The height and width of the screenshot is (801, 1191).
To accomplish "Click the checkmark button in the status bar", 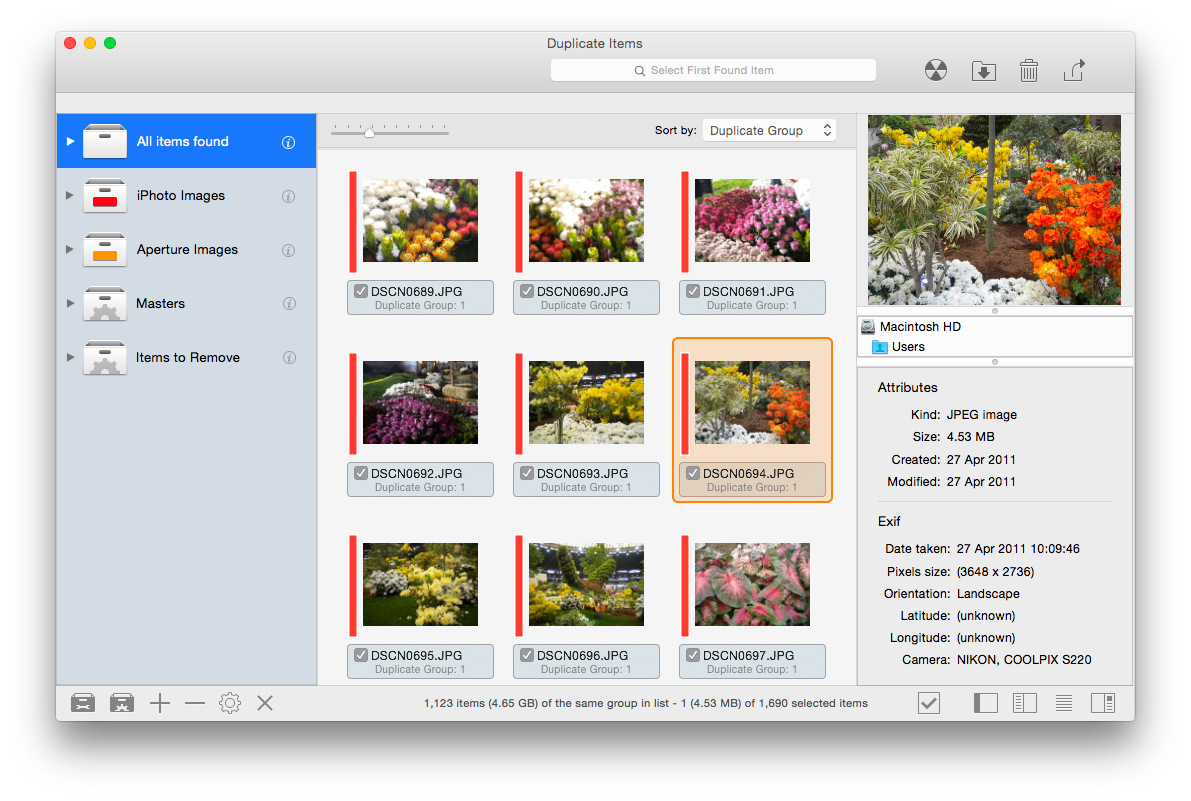I will (929, 703).
